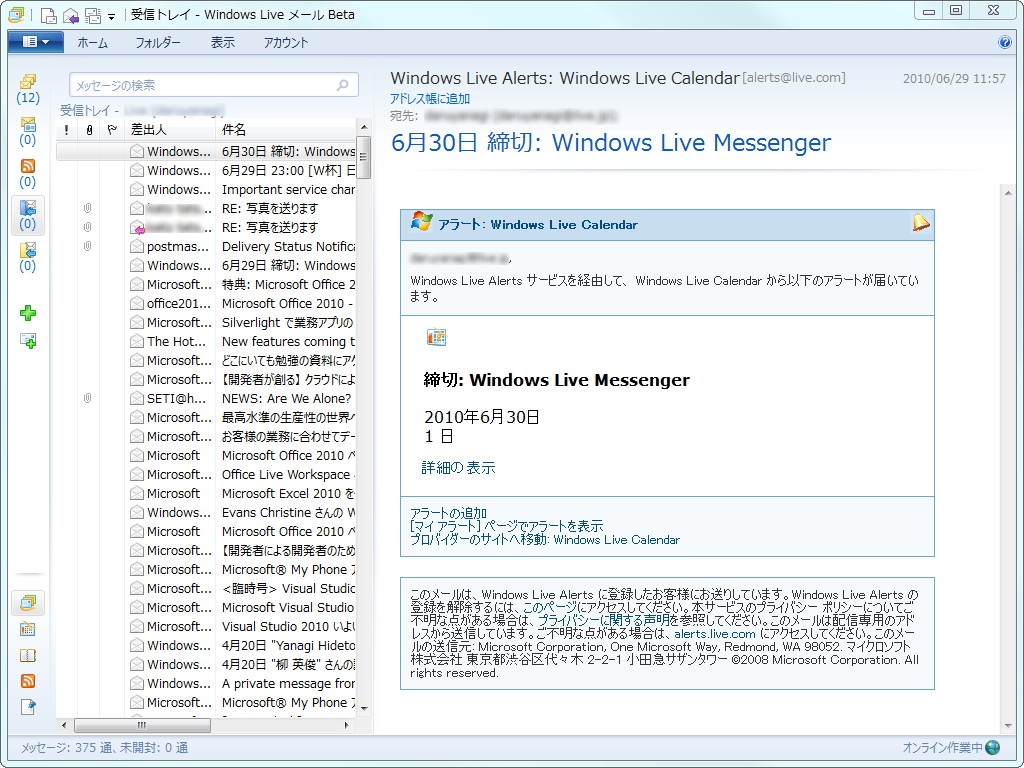
Task: Select the 'A private message from' message
Action: pyautogui.click(x=206, y=684)
